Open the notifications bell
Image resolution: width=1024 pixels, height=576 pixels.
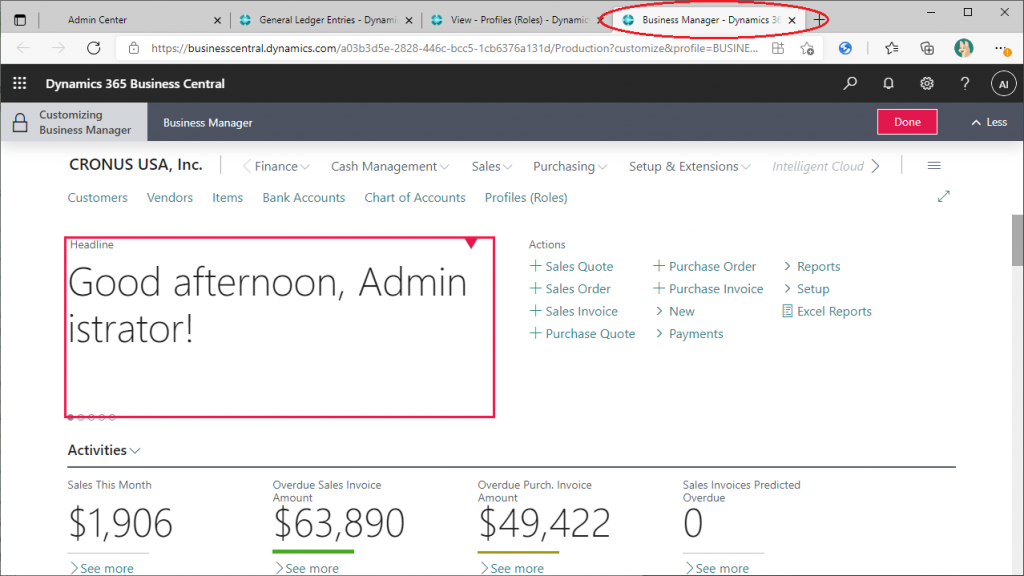[x=888, y=84]
